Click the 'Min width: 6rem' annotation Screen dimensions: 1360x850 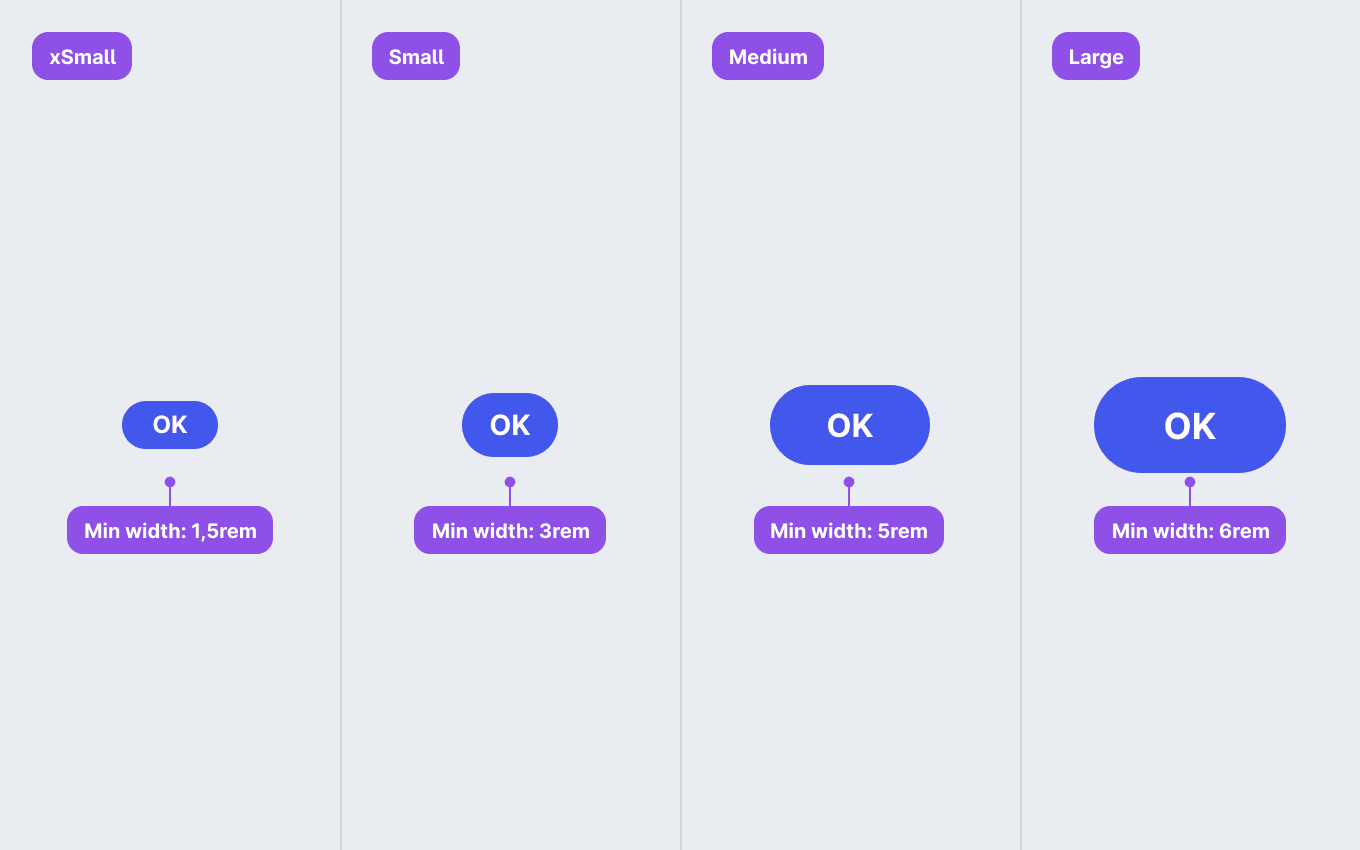1190,530
